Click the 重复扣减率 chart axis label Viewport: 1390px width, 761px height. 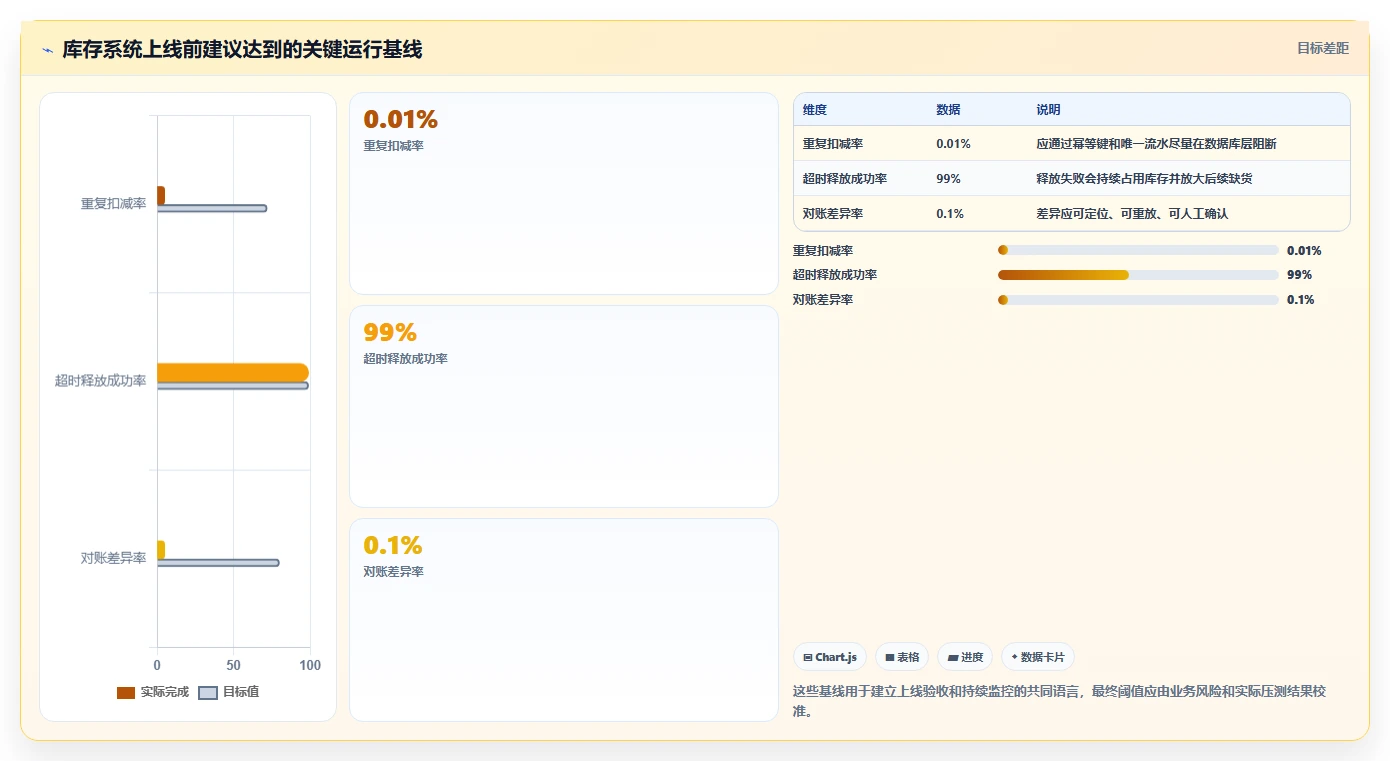113,203
